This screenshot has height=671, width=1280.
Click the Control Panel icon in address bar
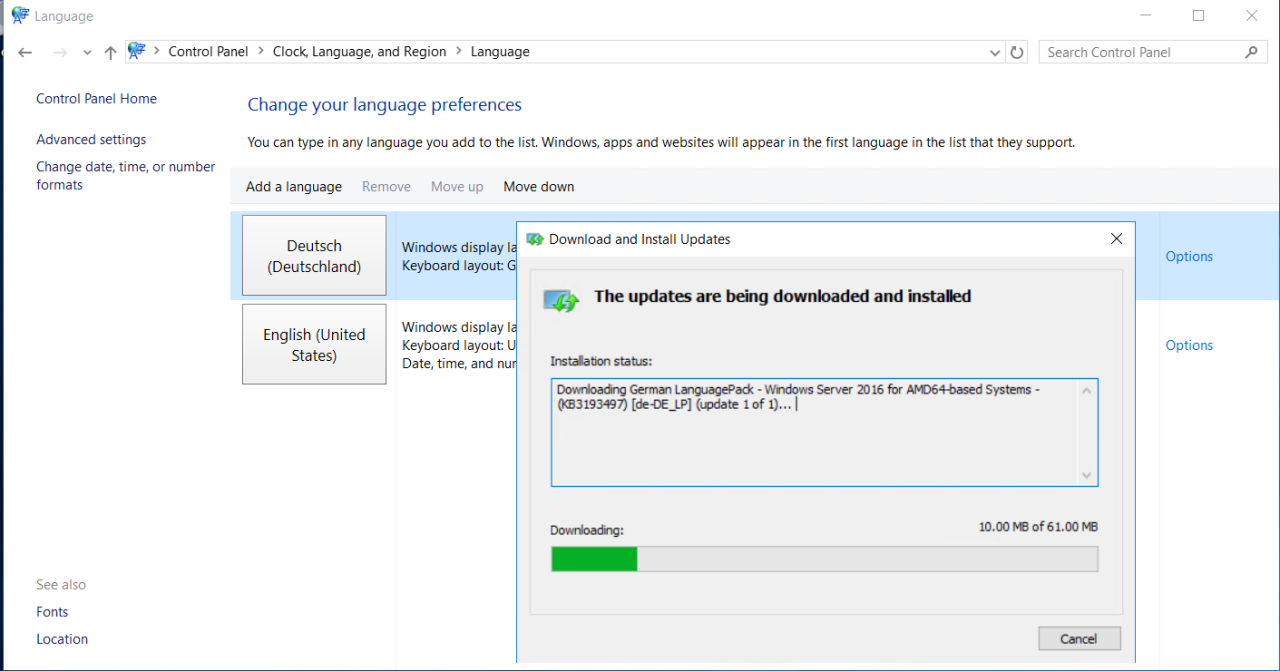pos(137,51)
